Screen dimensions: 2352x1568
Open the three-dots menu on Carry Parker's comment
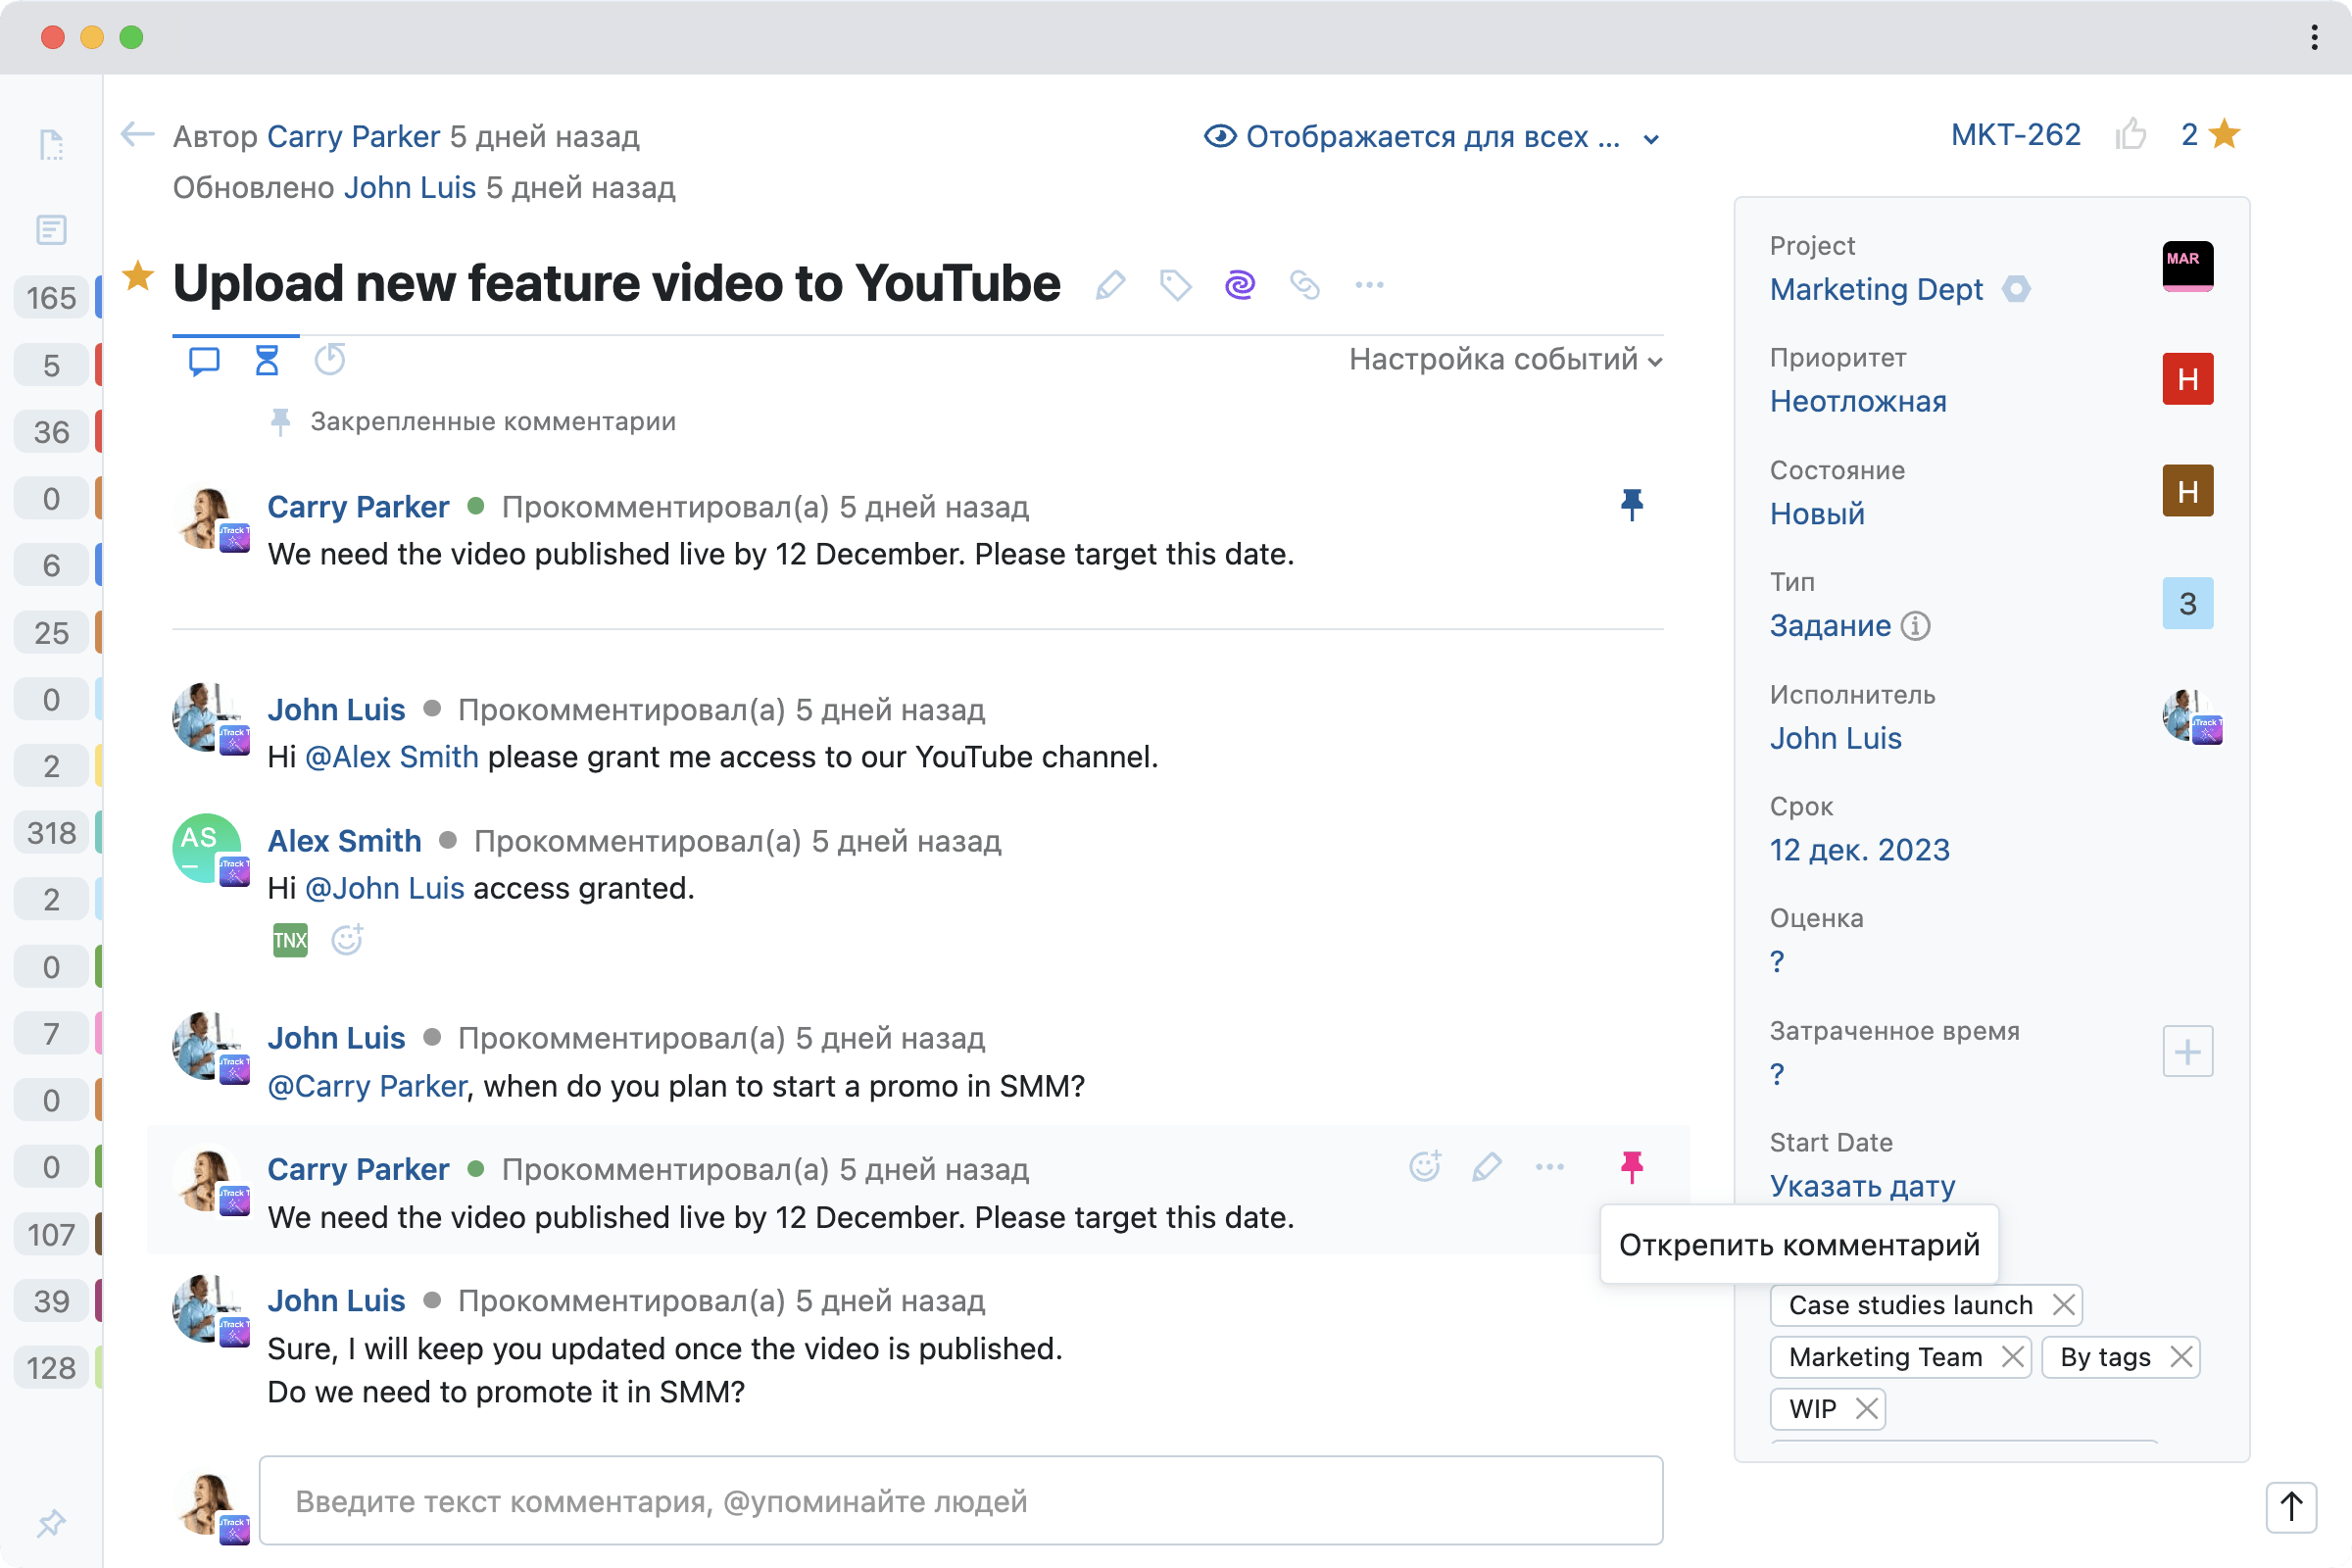tap(1548, 1165)
